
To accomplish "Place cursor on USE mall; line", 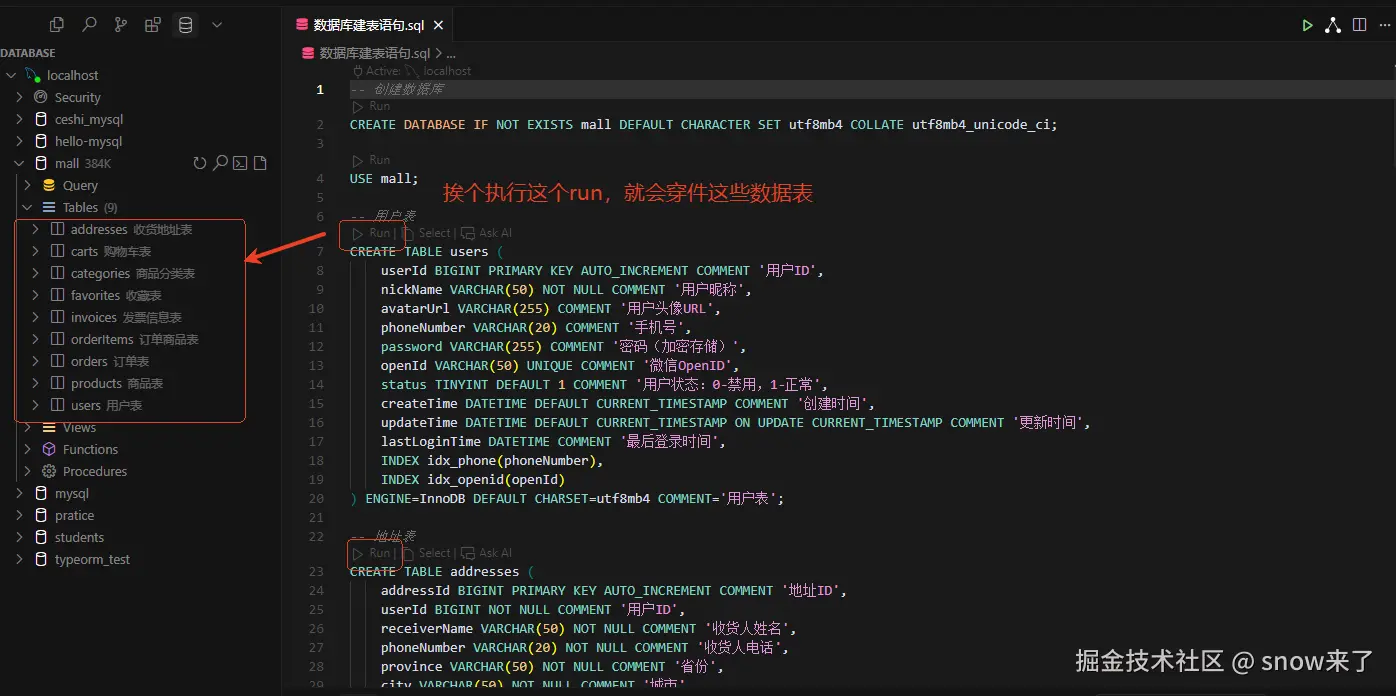I will pyautogui.click(x=384, y=179).
